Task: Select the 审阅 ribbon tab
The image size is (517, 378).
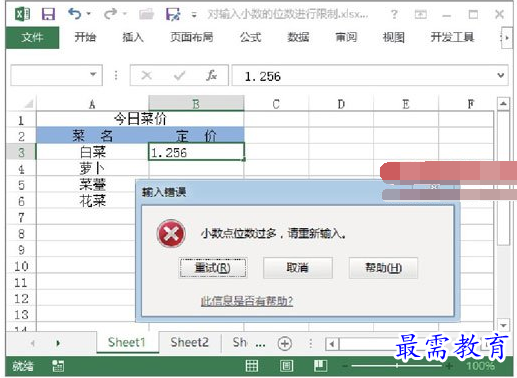Action: pyautogui.click(x=346, y=37)
